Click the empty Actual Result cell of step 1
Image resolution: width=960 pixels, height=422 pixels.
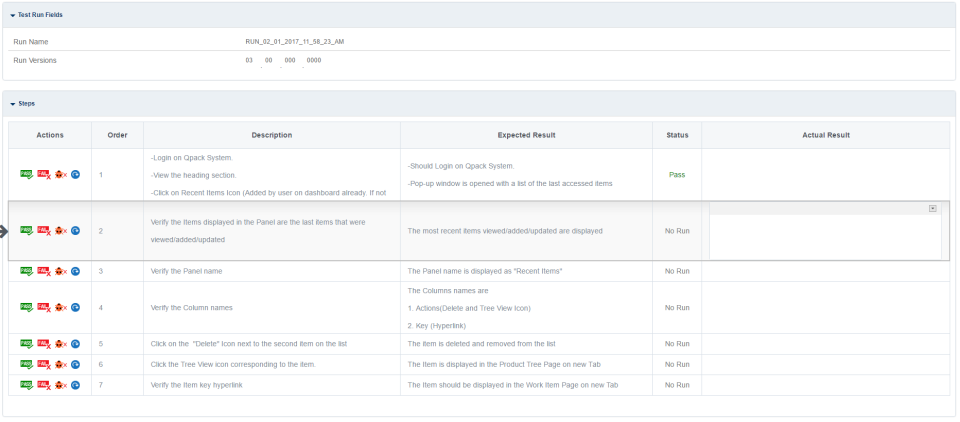tap(826, 175)
